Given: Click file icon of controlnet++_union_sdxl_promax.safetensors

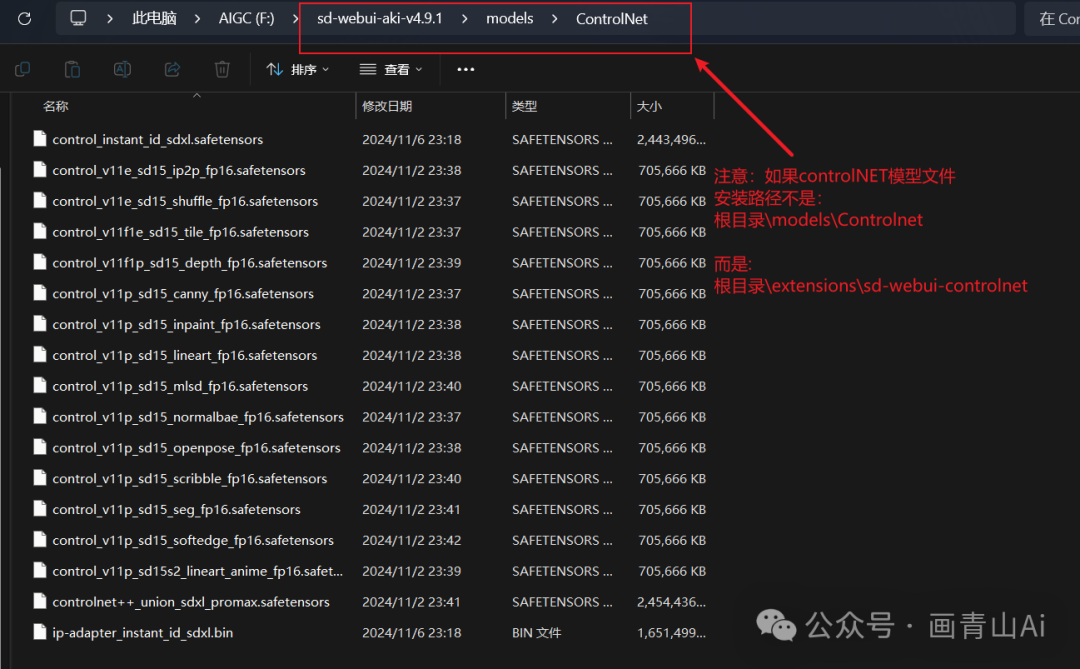Looking at the screenshot, I should click(x=40, y=601).
